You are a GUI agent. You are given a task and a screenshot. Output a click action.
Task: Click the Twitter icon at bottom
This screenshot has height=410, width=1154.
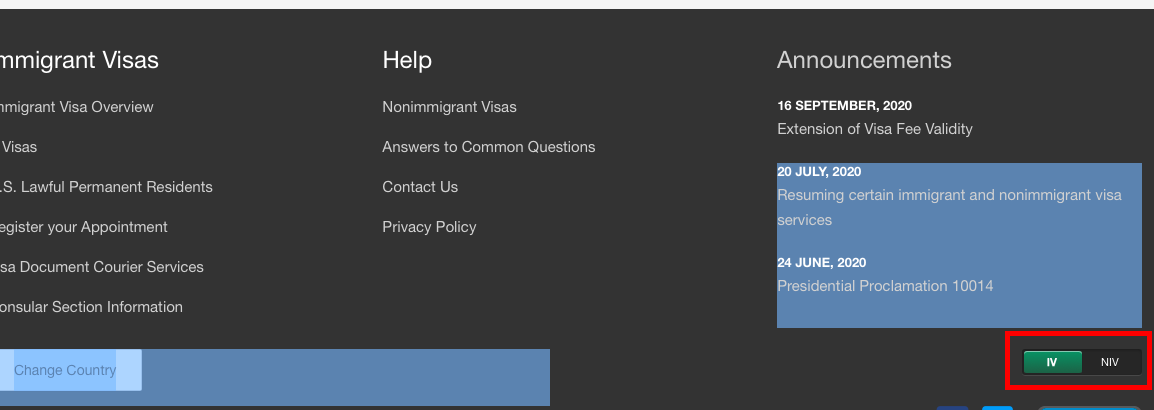997,408
